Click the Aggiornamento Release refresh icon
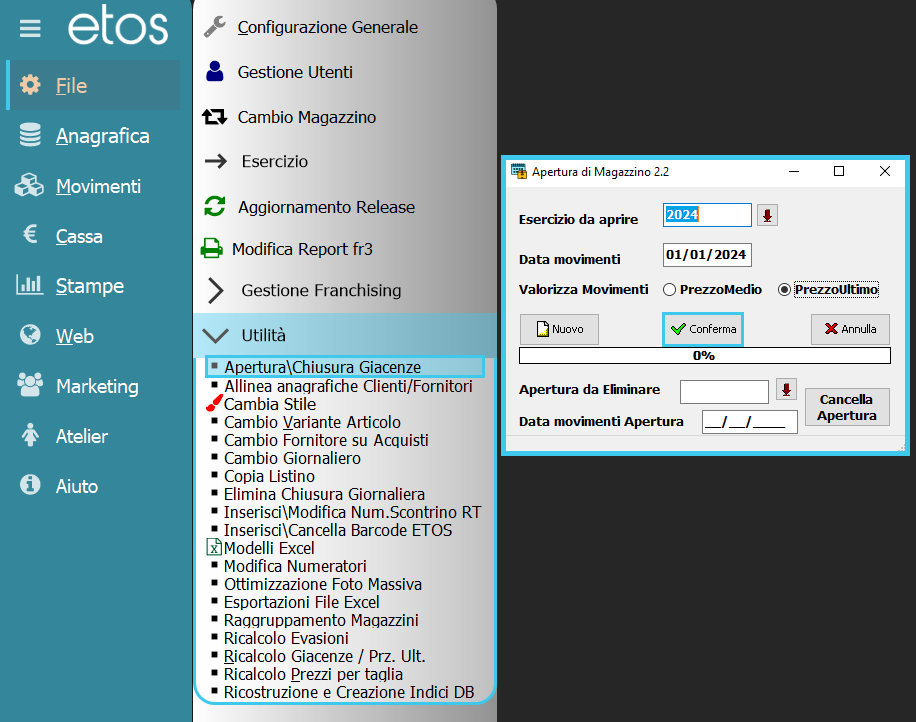Image resolution: width=916 pixels, height=722 pixels. tap(214, 206)
